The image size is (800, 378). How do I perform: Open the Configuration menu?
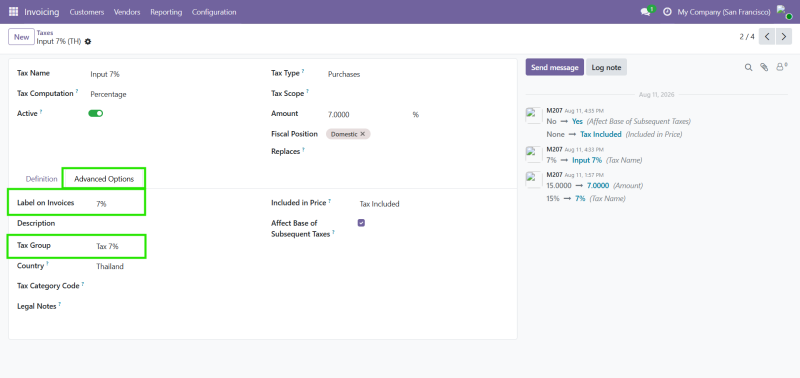tap(214, 12)
